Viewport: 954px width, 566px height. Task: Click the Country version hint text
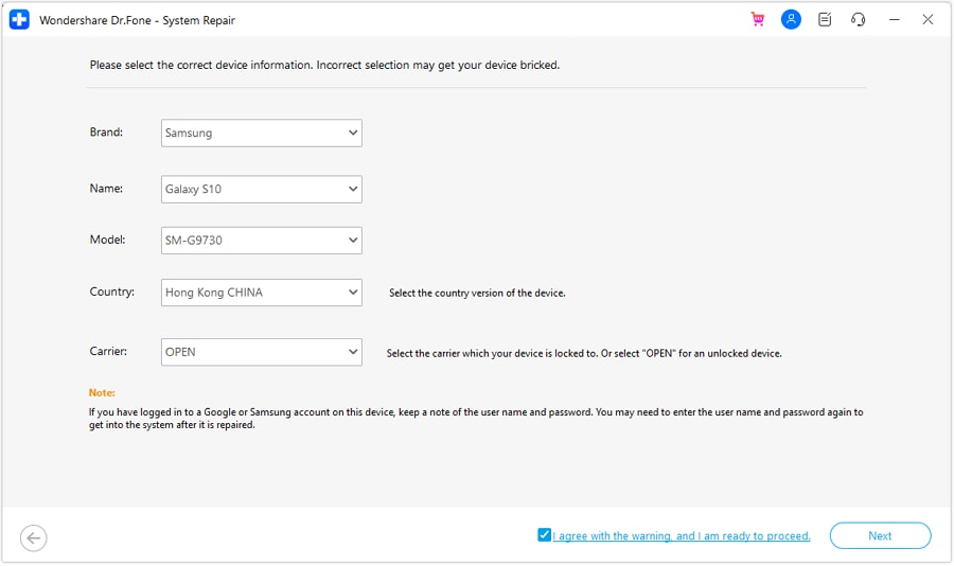477,293
